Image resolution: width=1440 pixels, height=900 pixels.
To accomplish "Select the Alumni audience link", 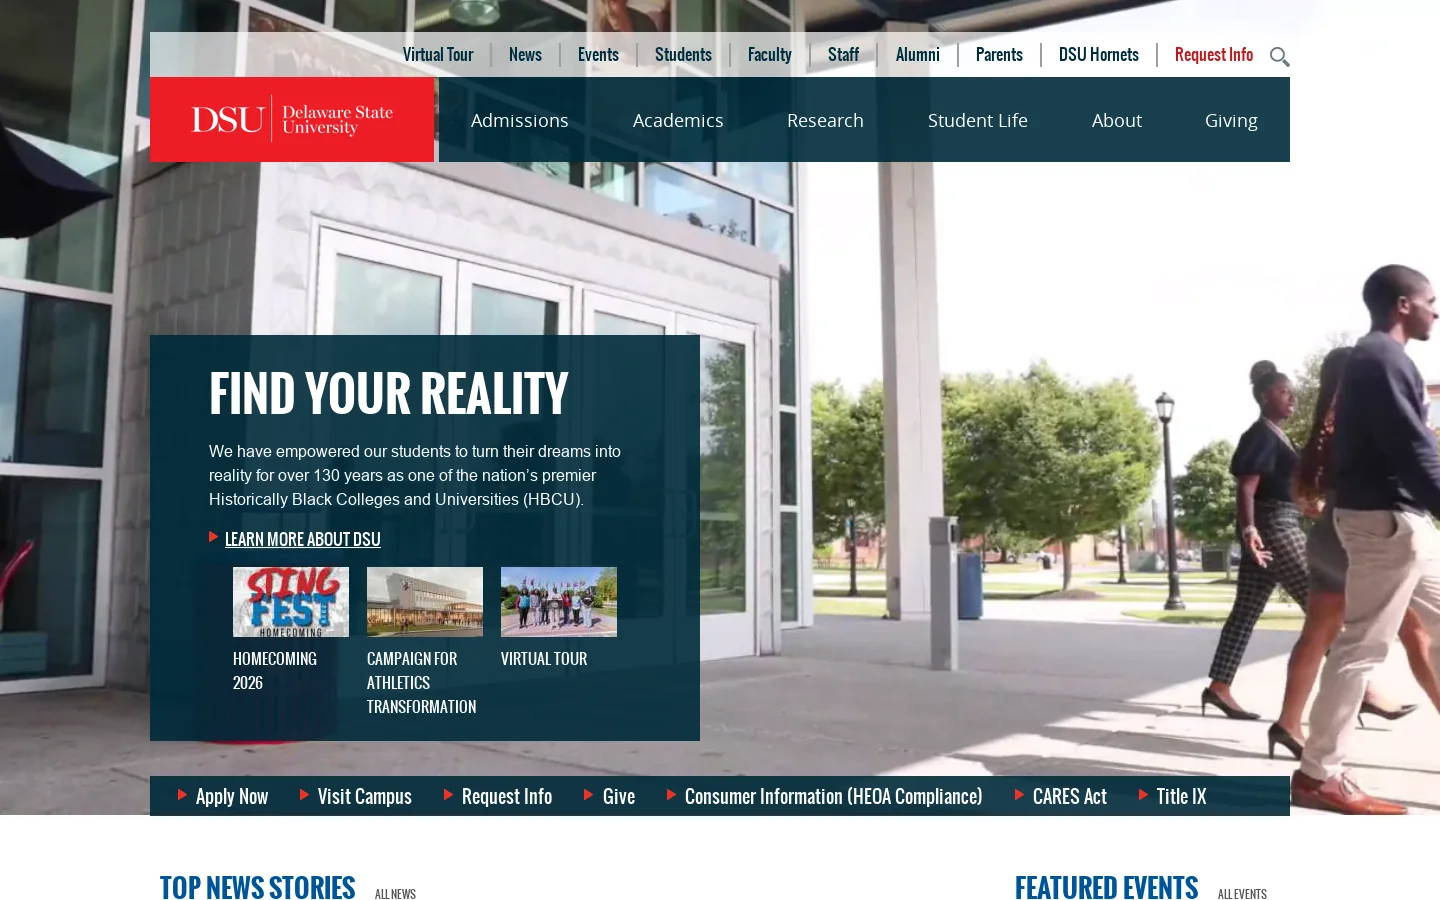I will (x=918, y=55).
